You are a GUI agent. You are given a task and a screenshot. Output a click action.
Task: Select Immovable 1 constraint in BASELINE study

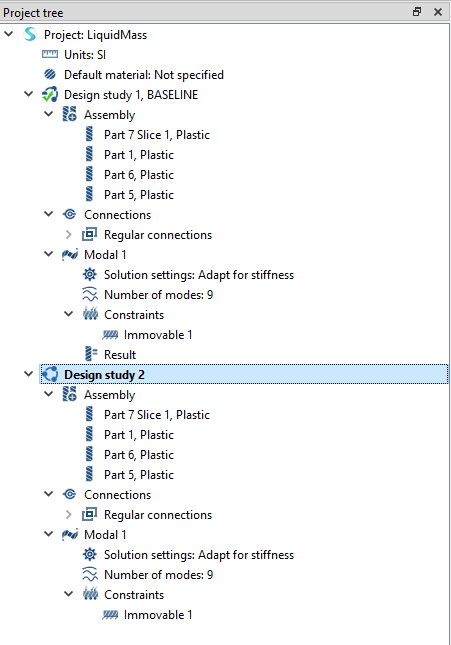158,334
